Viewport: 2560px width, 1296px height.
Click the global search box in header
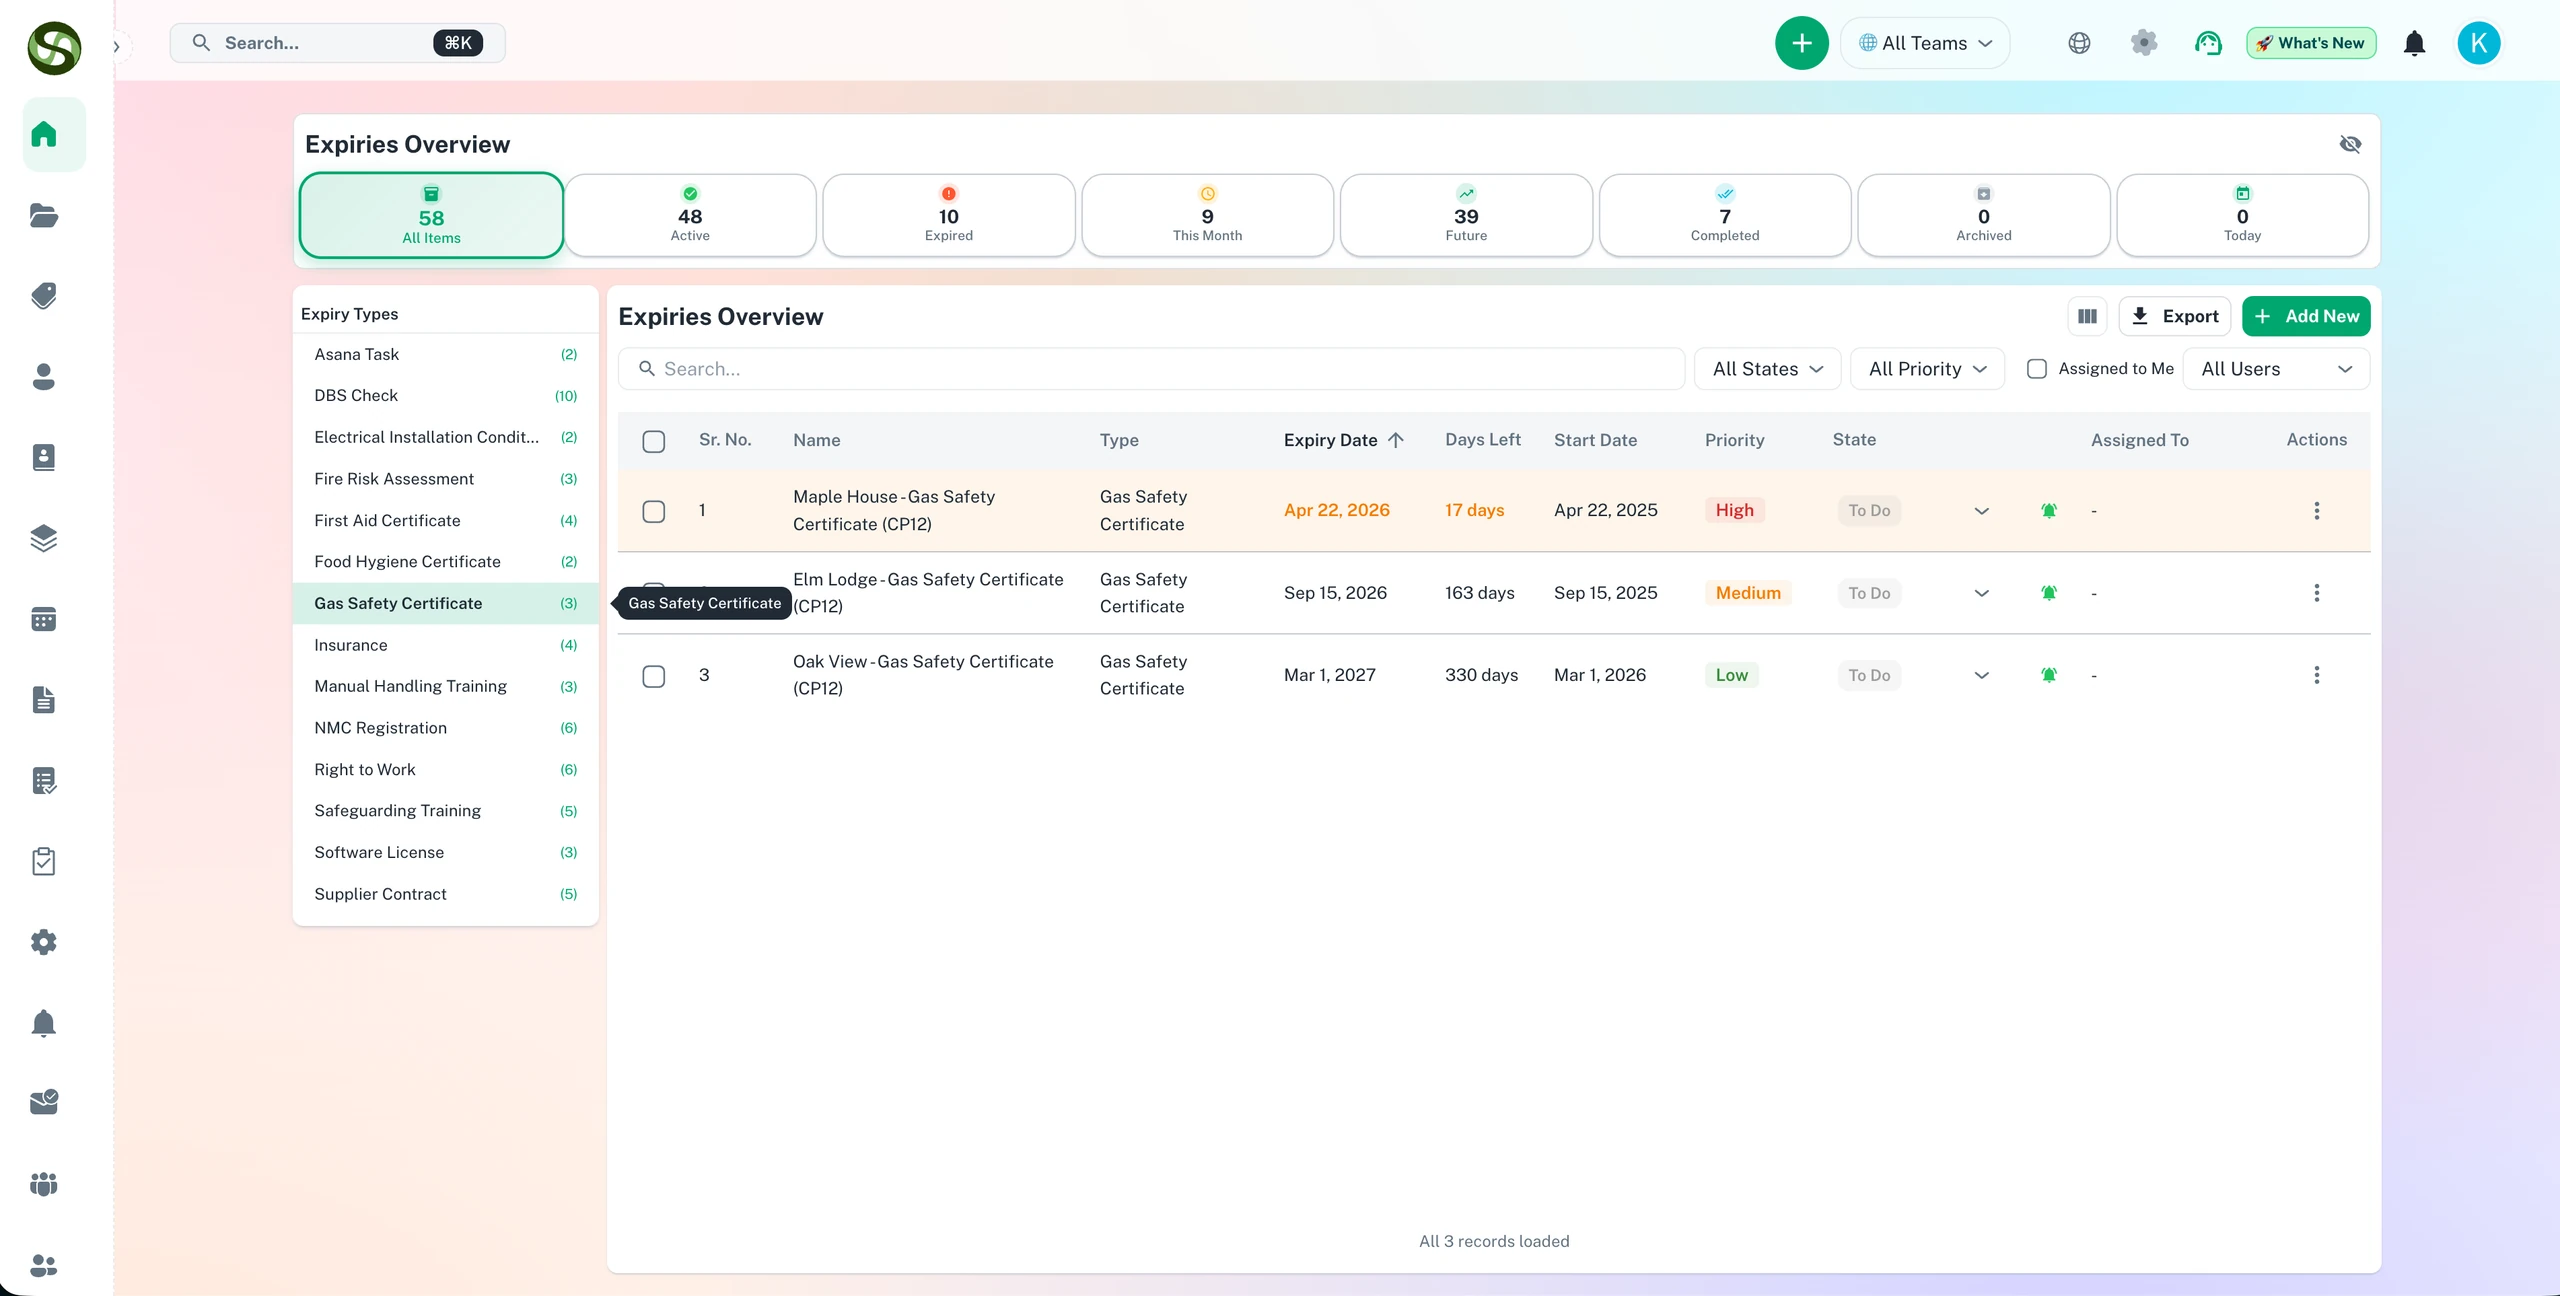coord(338,43)
